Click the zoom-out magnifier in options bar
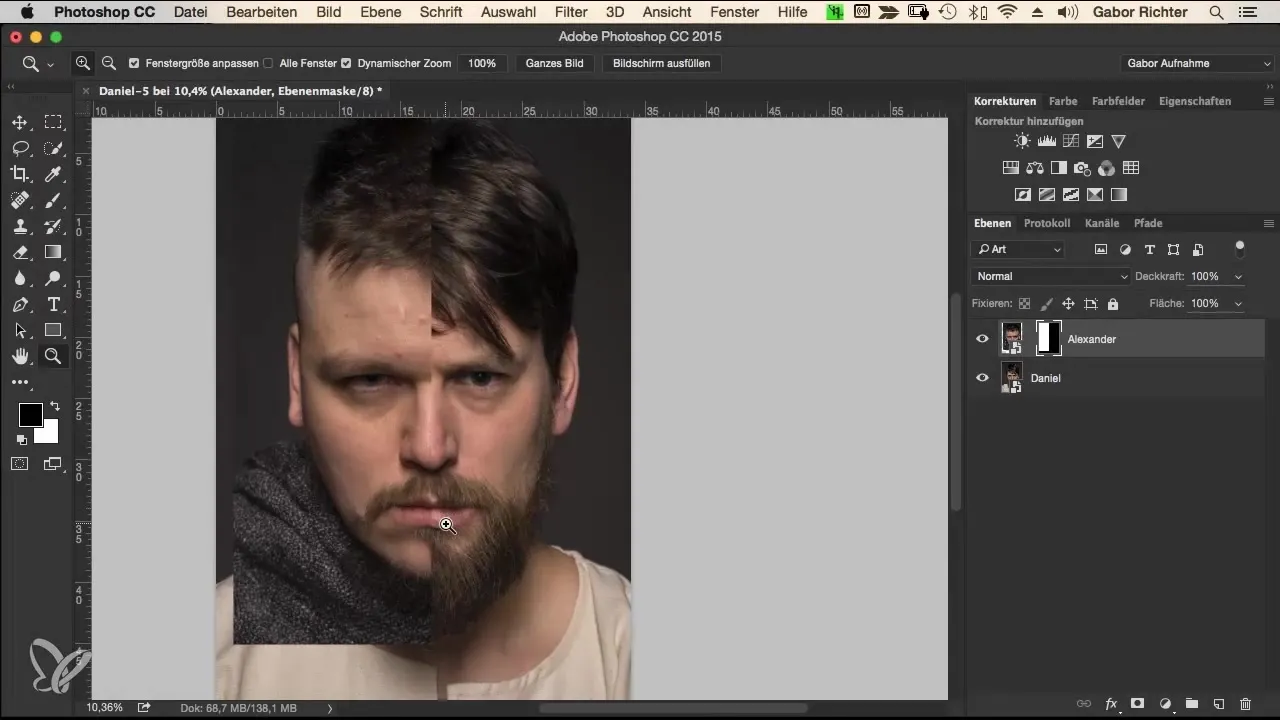Viewport: 1280px width, 720px height. pos(109,63)
